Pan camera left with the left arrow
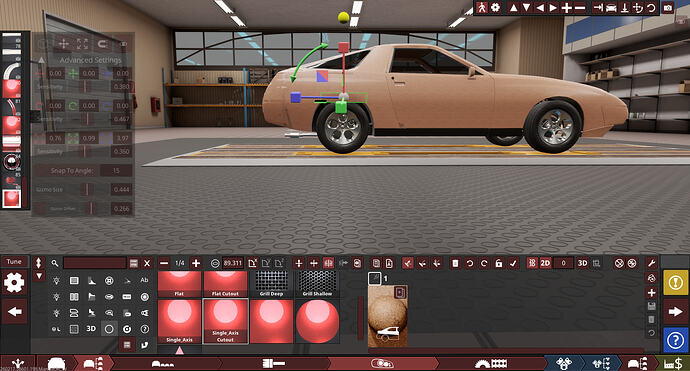Viewport: 690px width, 371px height. (540, 7)
